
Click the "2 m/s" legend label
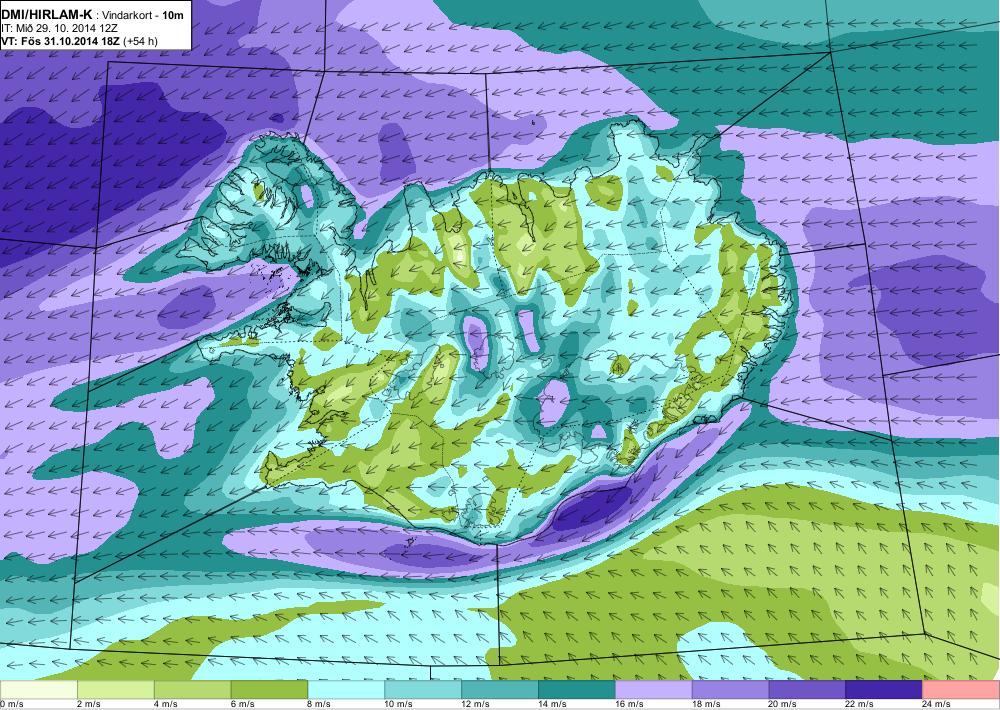tap(89, 704)
